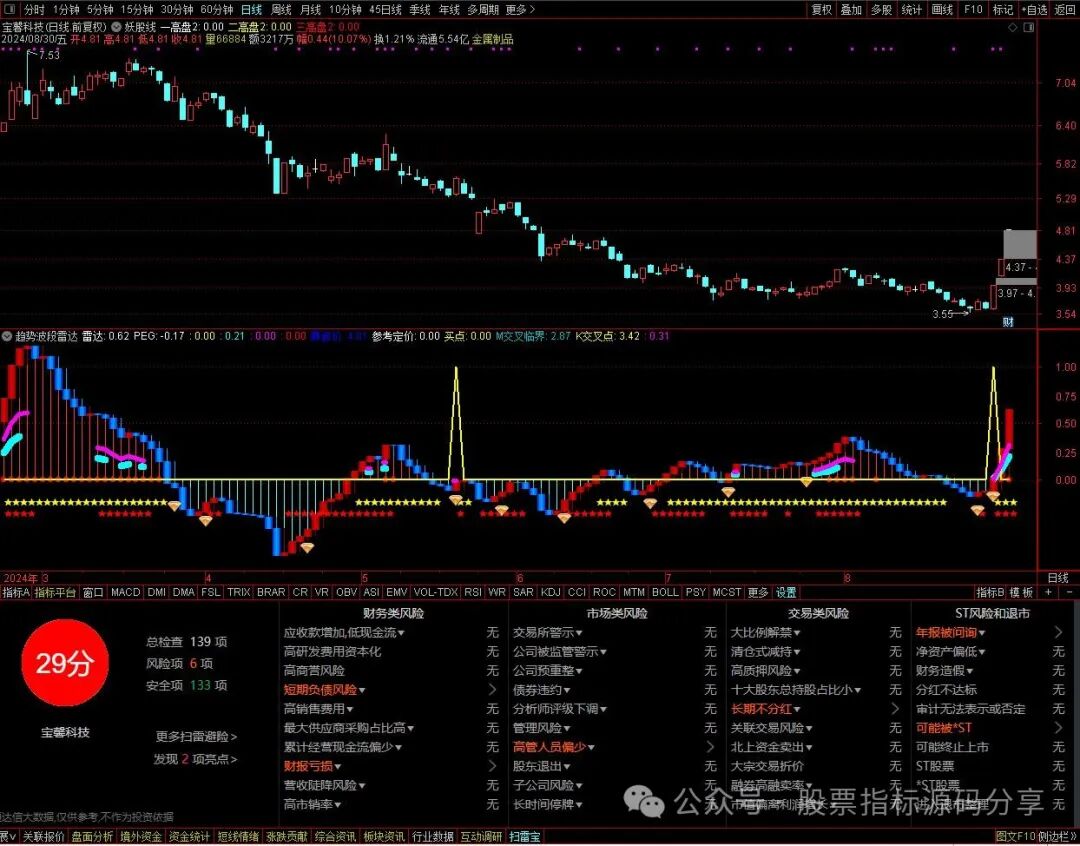The width and height of the screenshot is (1080, 846).
Task: Open the 可能被*ST detail arrow
Action: pos(1059,728)
